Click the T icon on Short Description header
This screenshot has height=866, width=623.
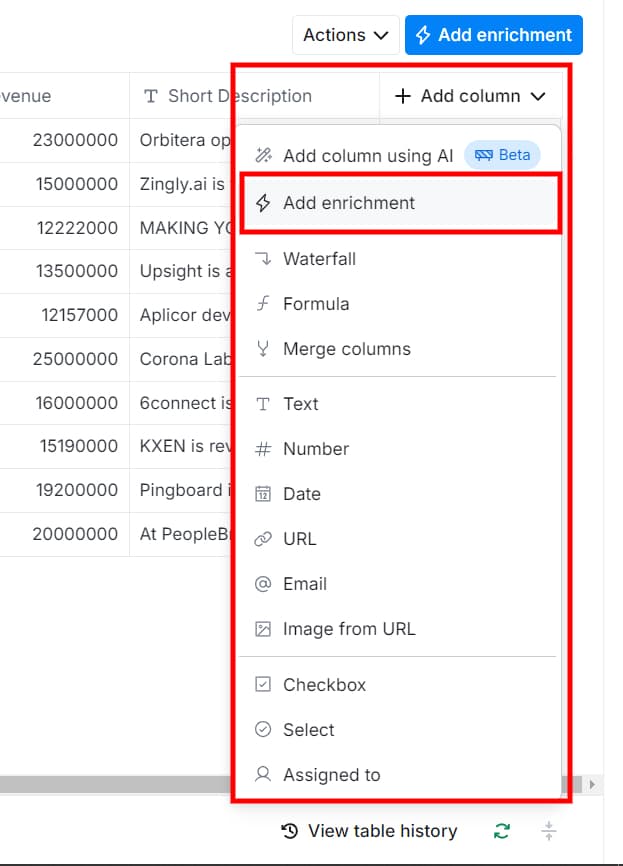tap(150, 95)
